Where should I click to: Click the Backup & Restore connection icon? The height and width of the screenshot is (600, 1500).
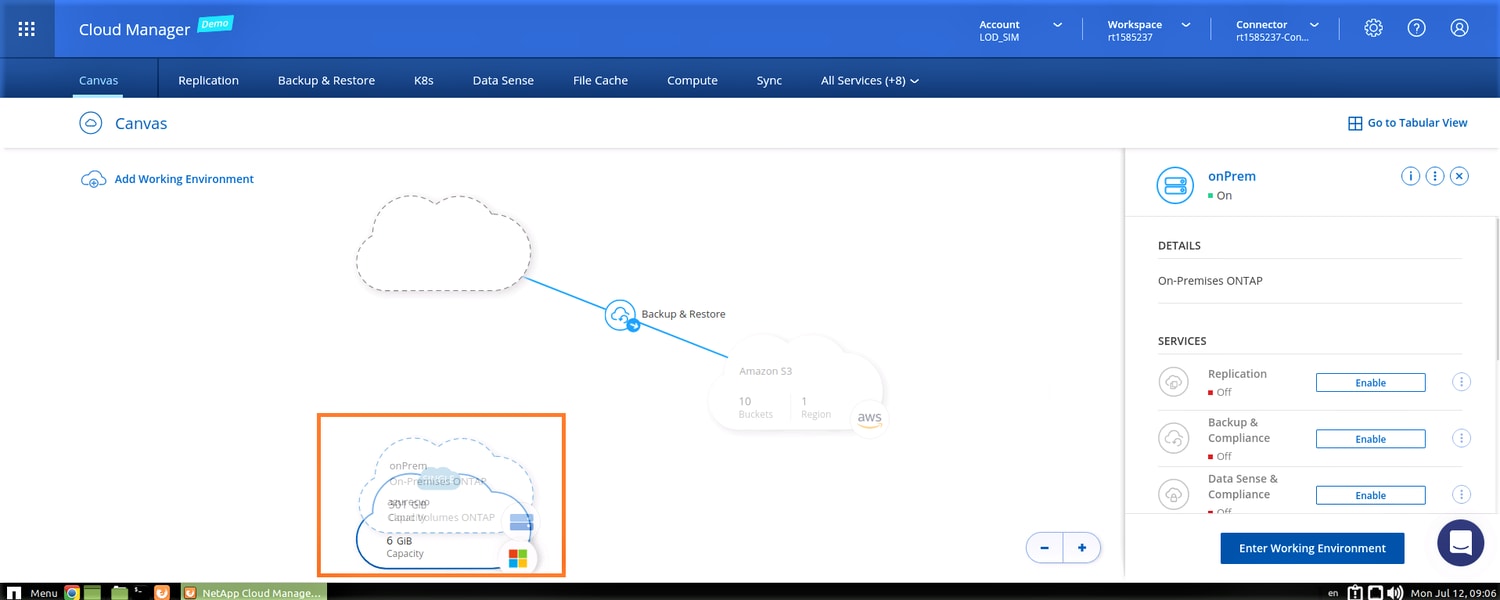620,314
